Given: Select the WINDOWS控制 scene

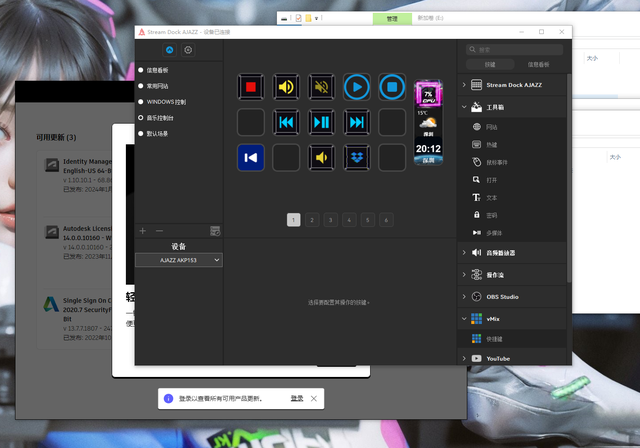Looking at the screenshot, I should (178, 102).
